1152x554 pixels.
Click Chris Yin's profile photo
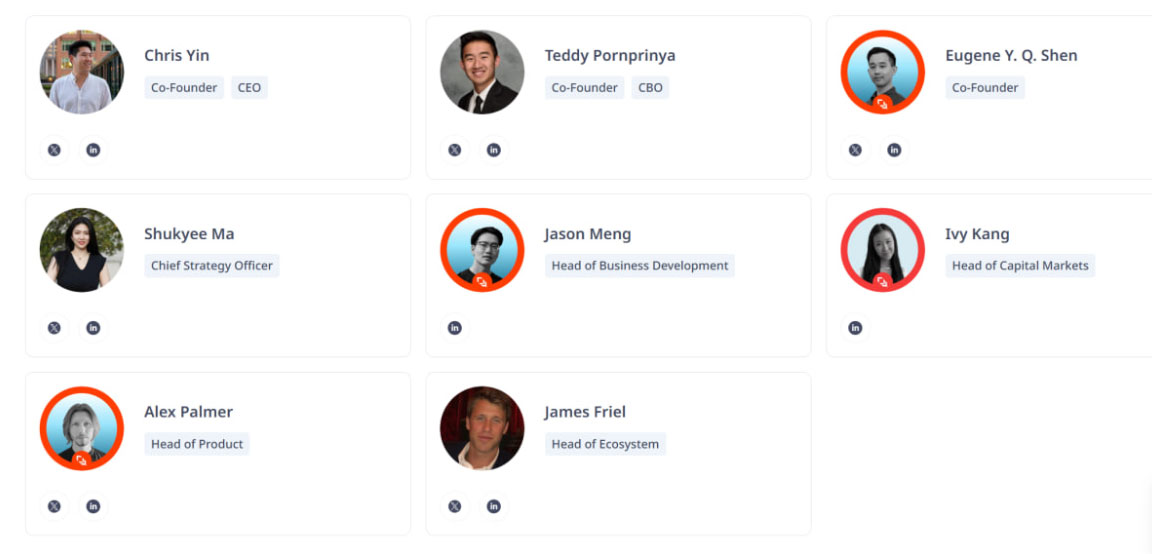coord(82,72)
